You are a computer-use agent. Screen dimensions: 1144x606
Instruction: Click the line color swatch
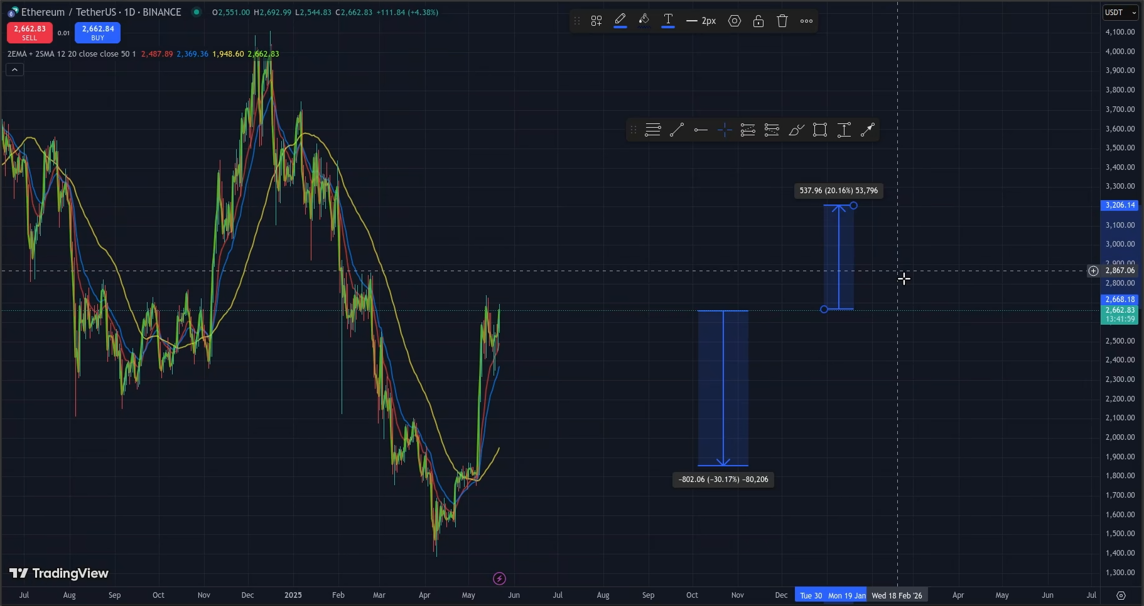(619, 20)
